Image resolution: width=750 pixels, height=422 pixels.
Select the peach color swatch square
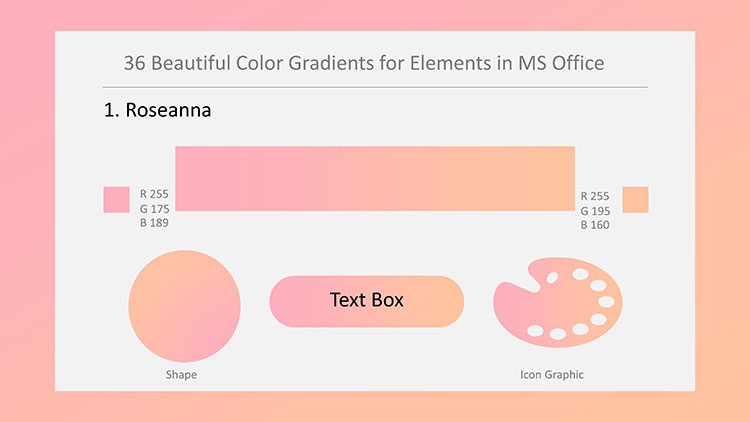[x=635, y=200]
